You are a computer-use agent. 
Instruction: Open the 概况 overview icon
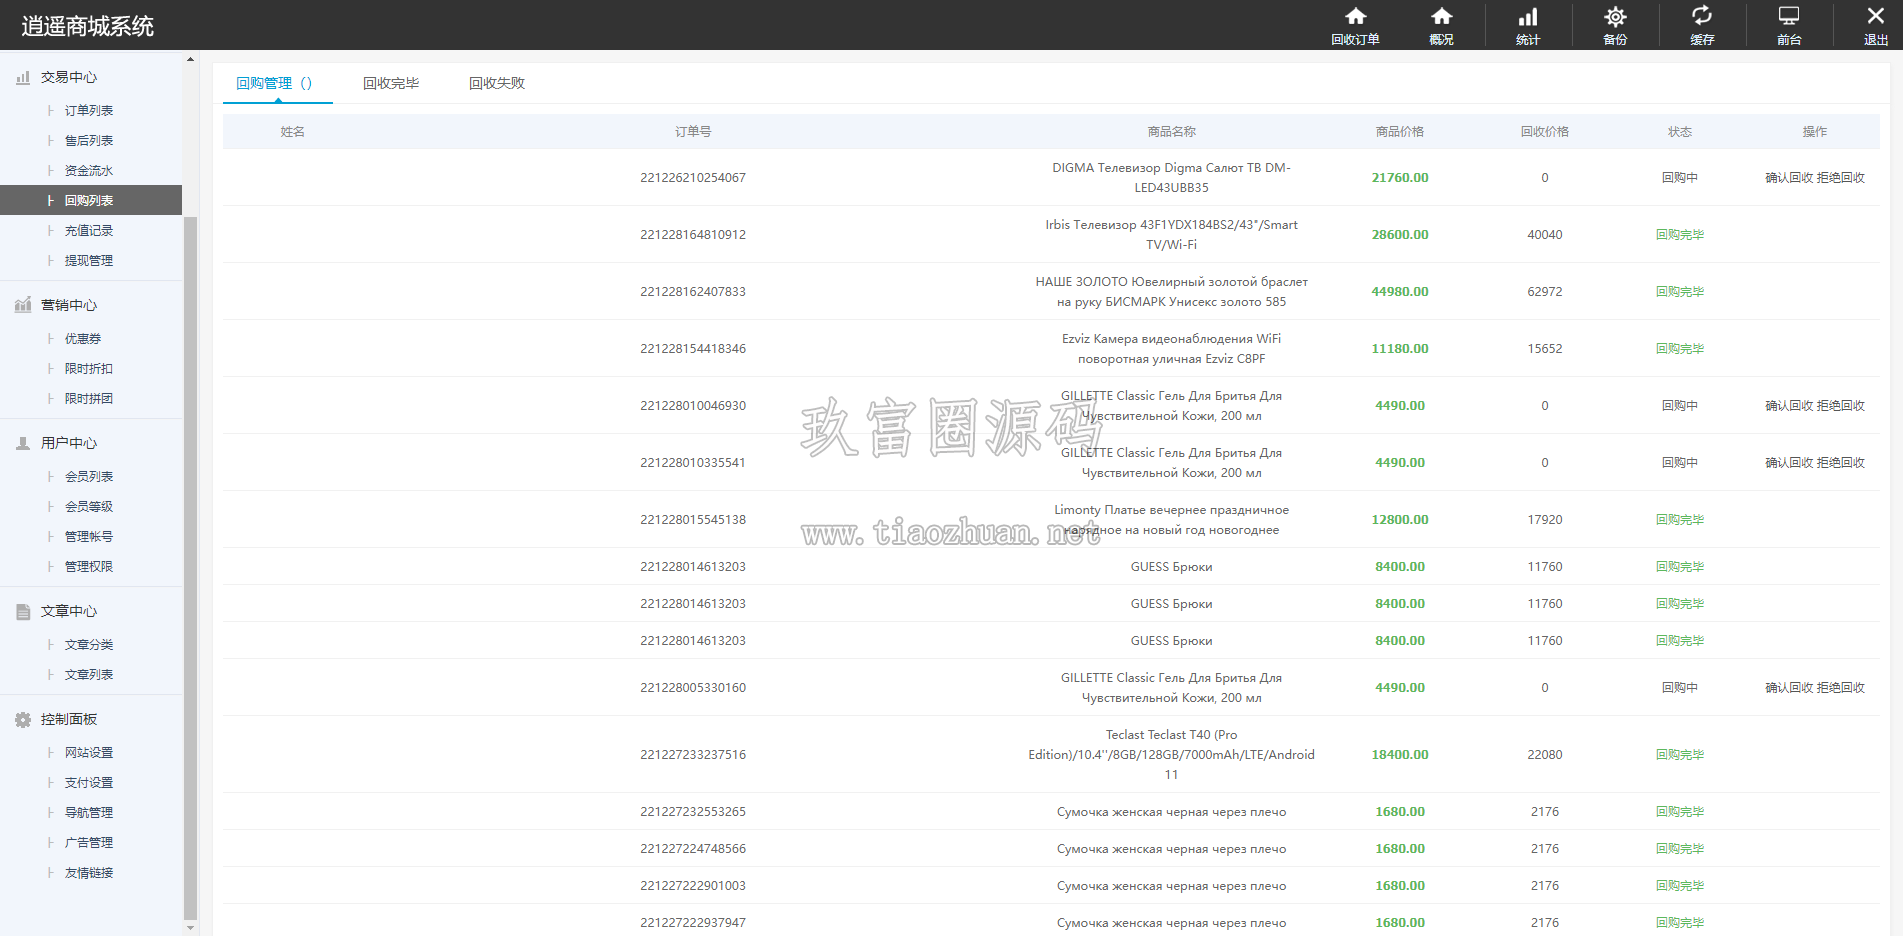(x=1441, y=17)
